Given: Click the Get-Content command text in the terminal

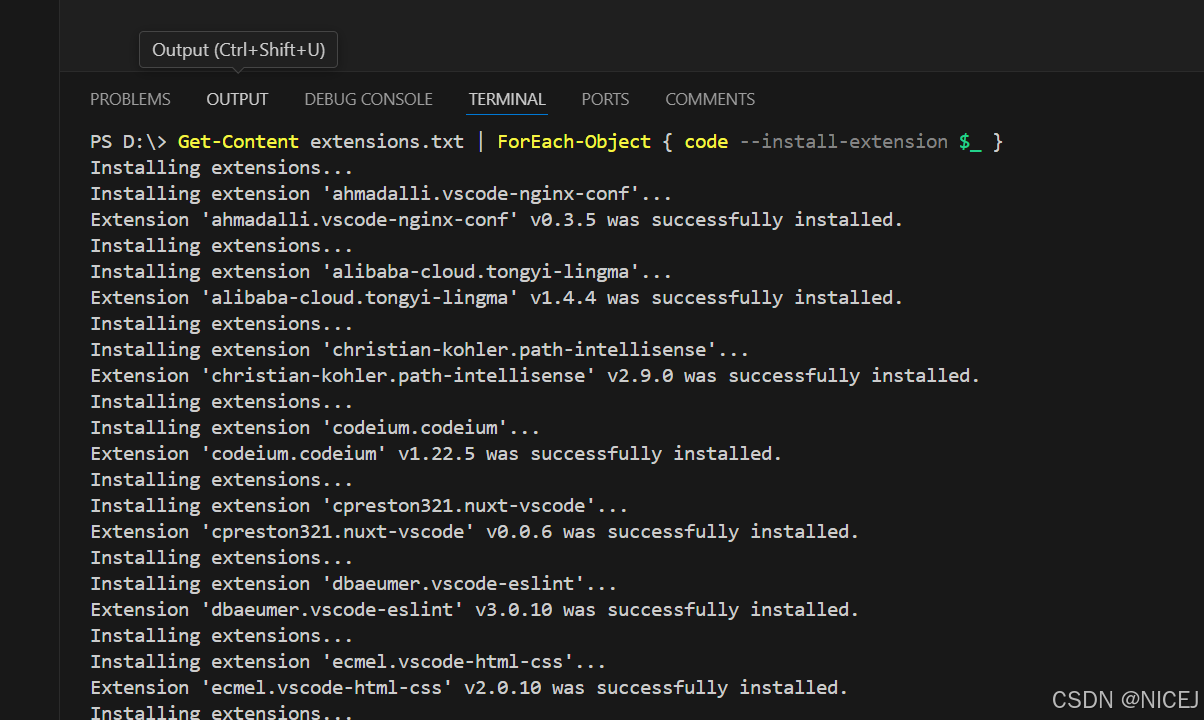Looking at the screenshot, I should click(x=238, y=142).
